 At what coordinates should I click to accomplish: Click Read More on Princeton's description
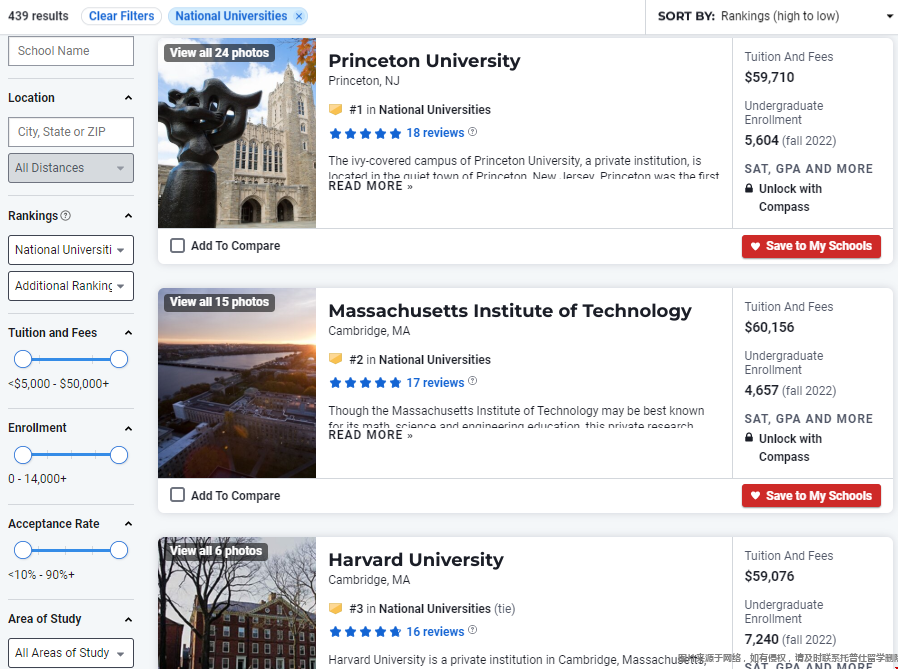click(371, 186)
